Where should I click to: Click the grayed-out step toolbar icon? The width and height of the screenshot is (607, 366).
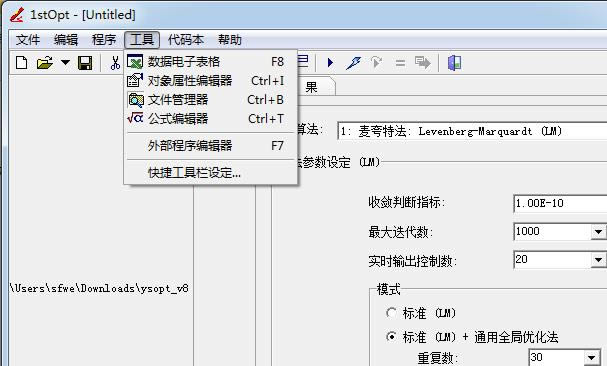(376, 62)
